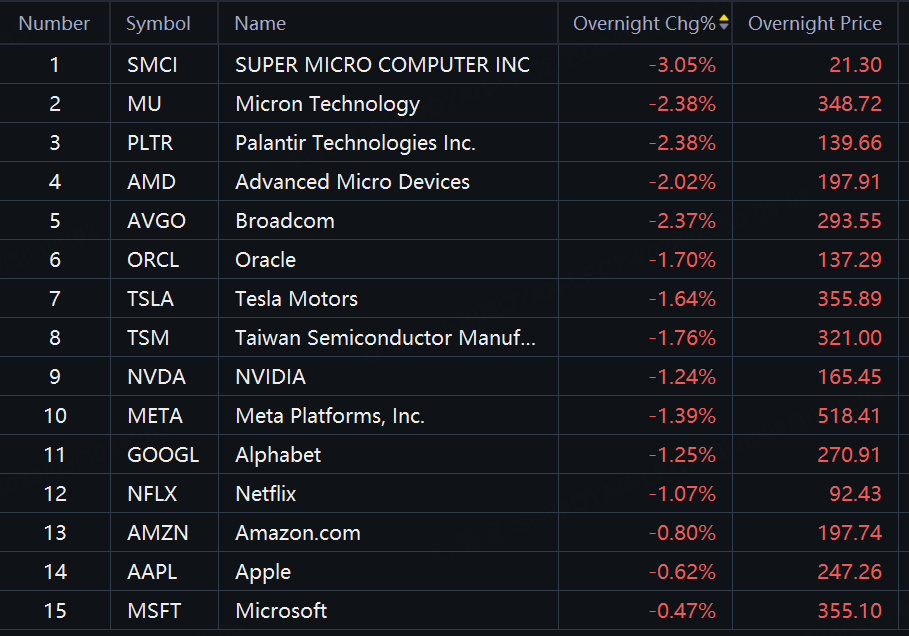Click the Netflix overnight price 92.43
Viewport: 909px width, 636px height.
(855, 494)
